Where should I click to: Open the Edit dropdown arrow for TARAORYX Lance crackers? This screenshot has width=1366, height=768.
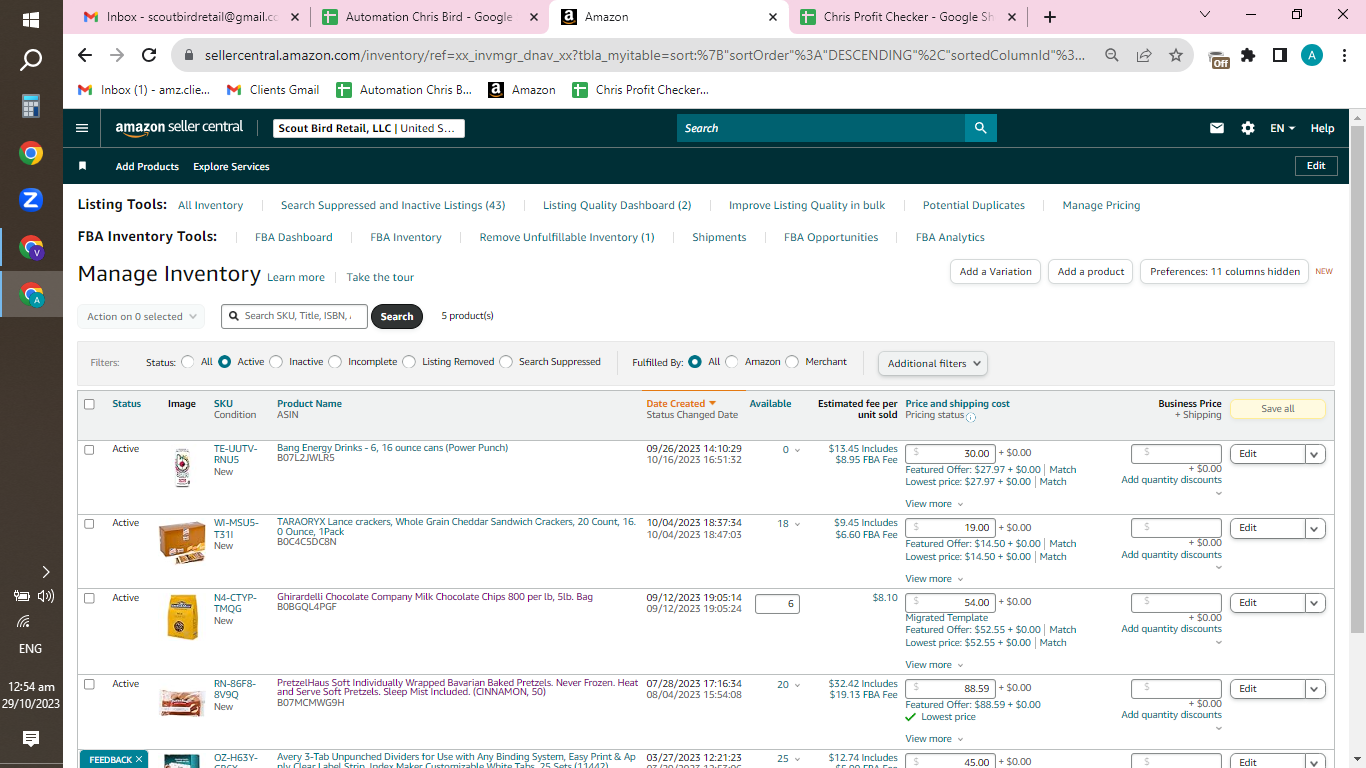tap(1315, 528)
